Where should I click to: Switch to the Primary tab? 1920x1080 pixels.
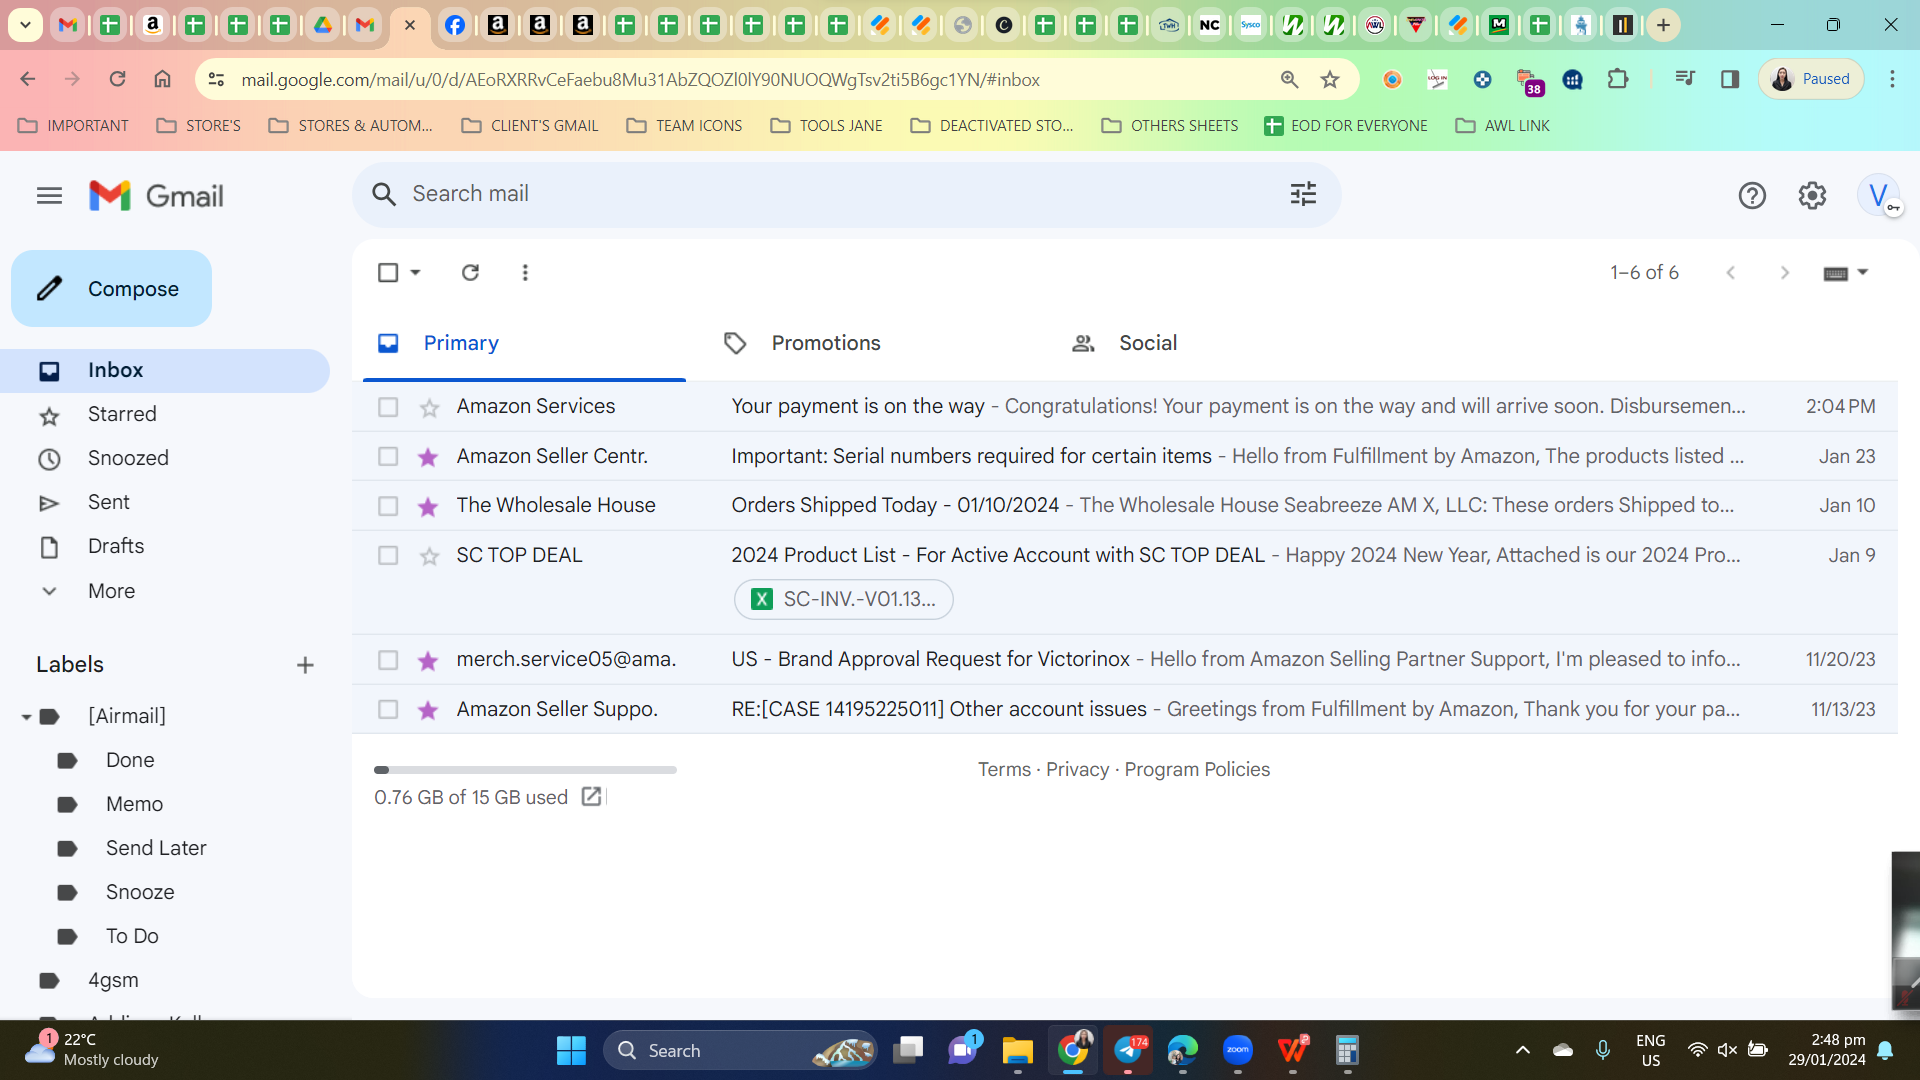point(524,343)
